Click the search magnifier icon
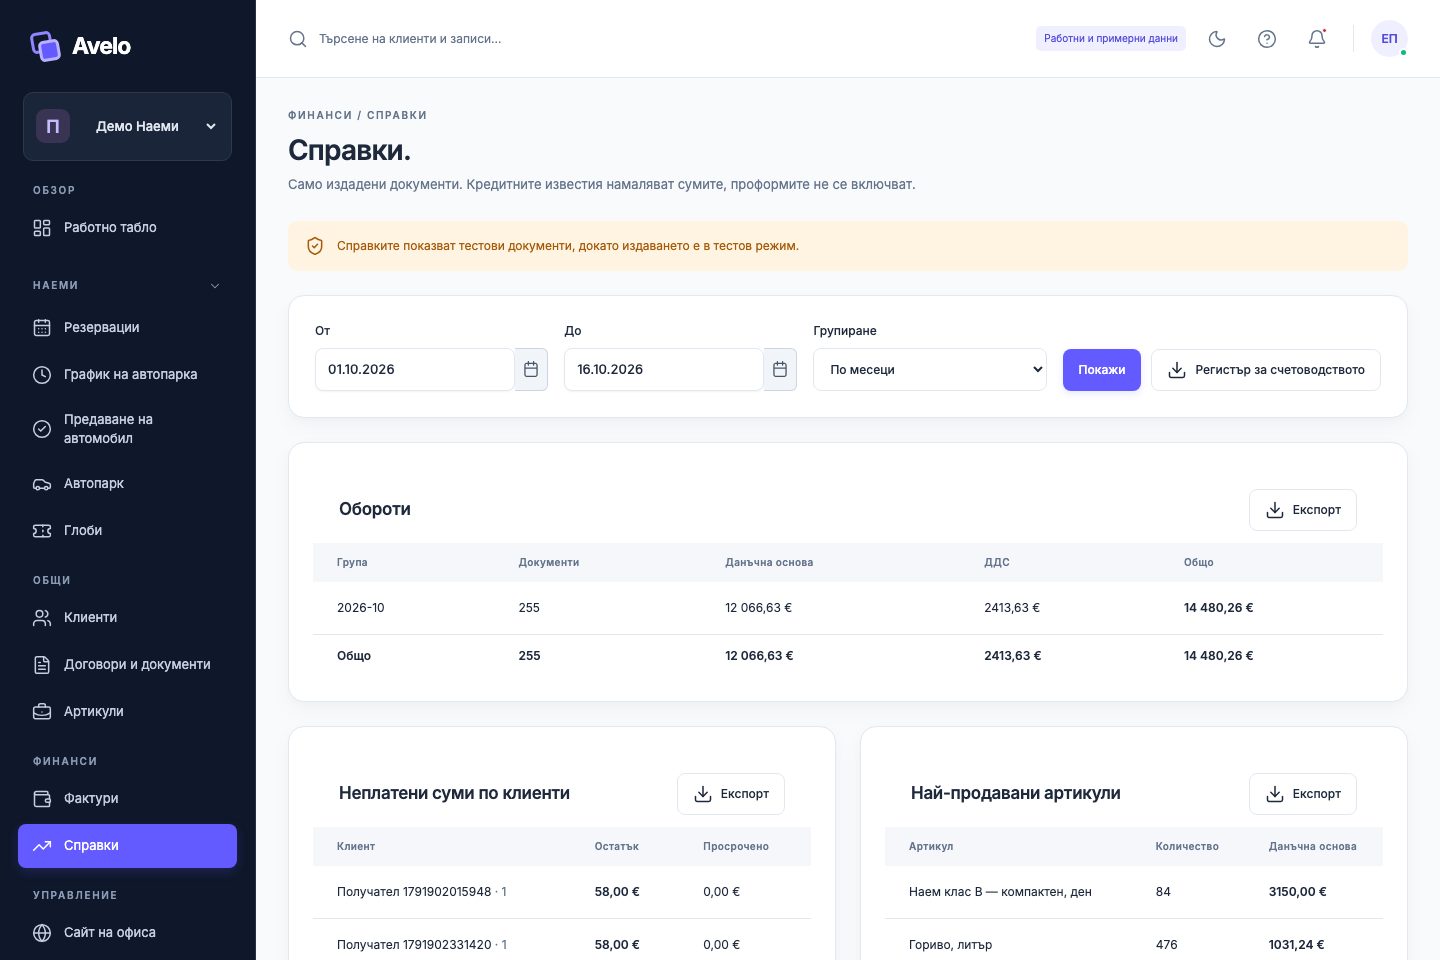The height and width of the screenshot is (960, 1440). [x=298, y=39]
